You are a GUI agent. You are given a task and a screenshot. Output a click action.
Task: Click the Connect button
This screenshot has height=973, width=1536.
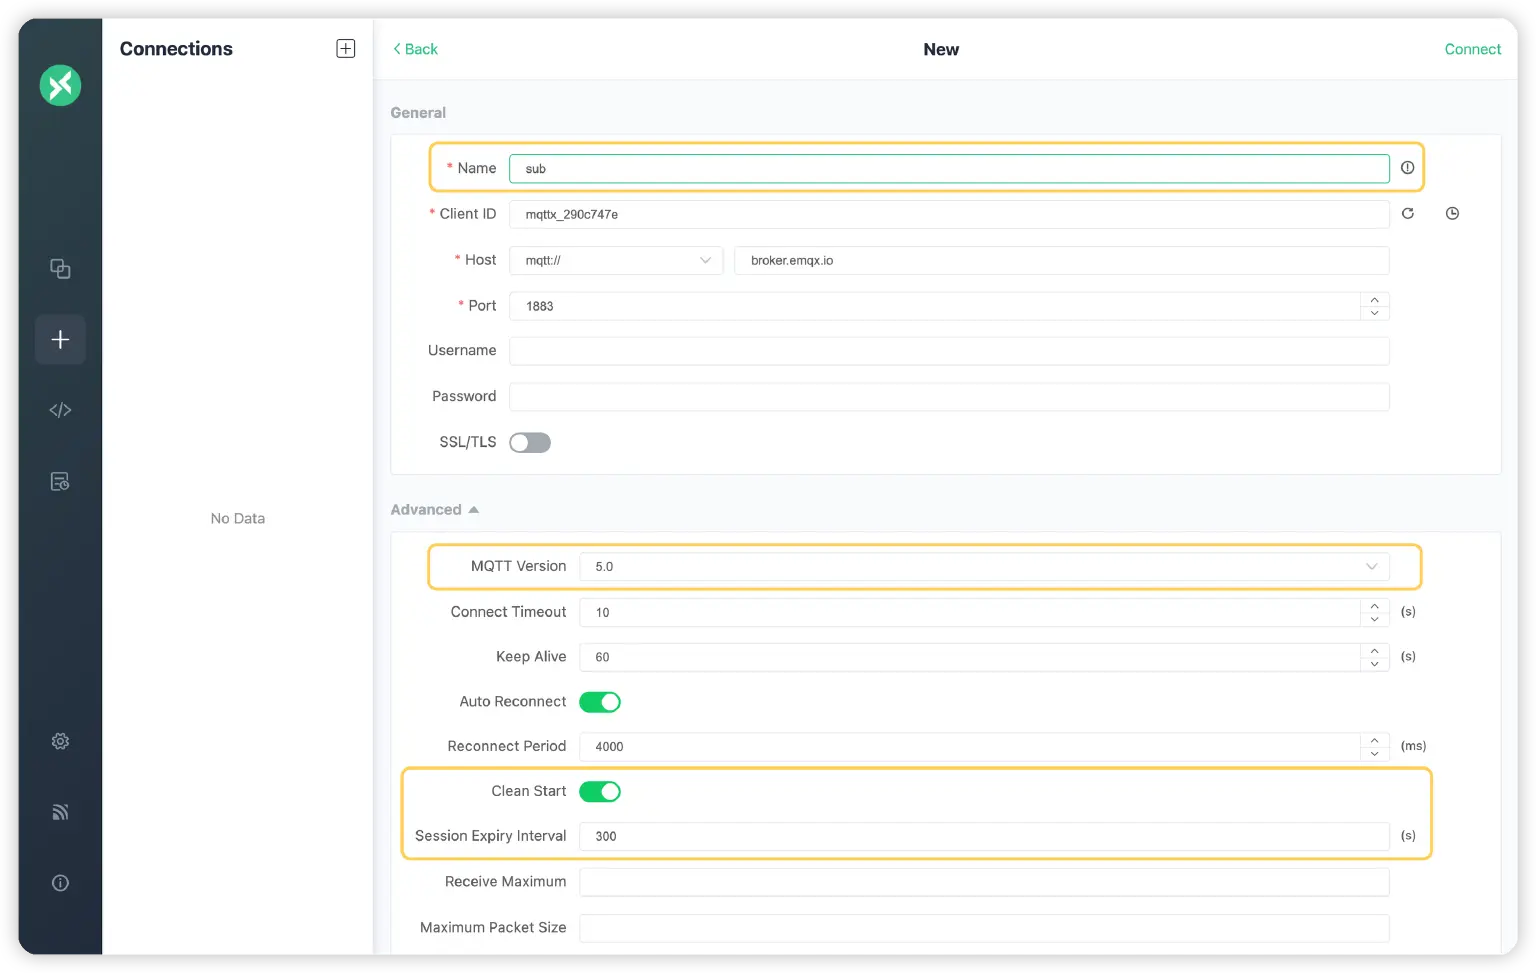[1472, 49]
